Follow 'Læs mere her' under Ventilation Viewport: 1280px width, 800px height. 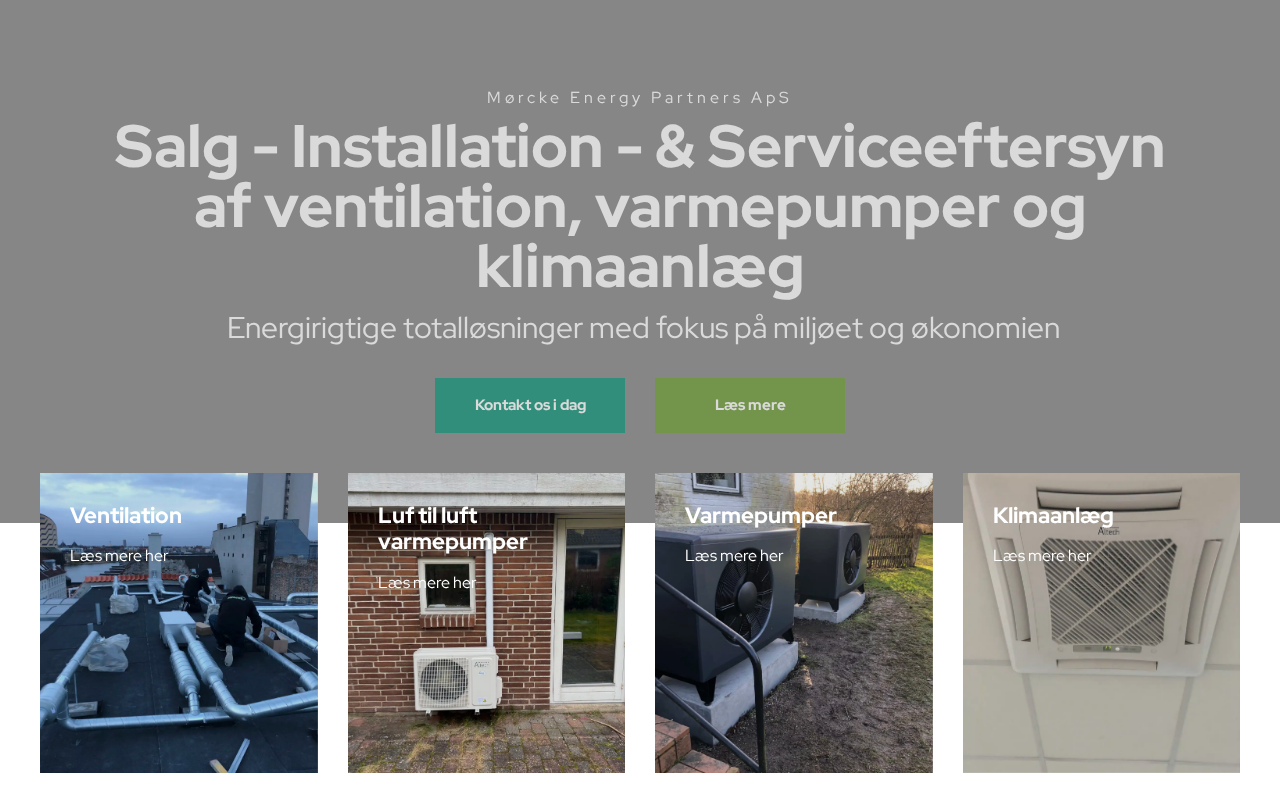(119, 556)
